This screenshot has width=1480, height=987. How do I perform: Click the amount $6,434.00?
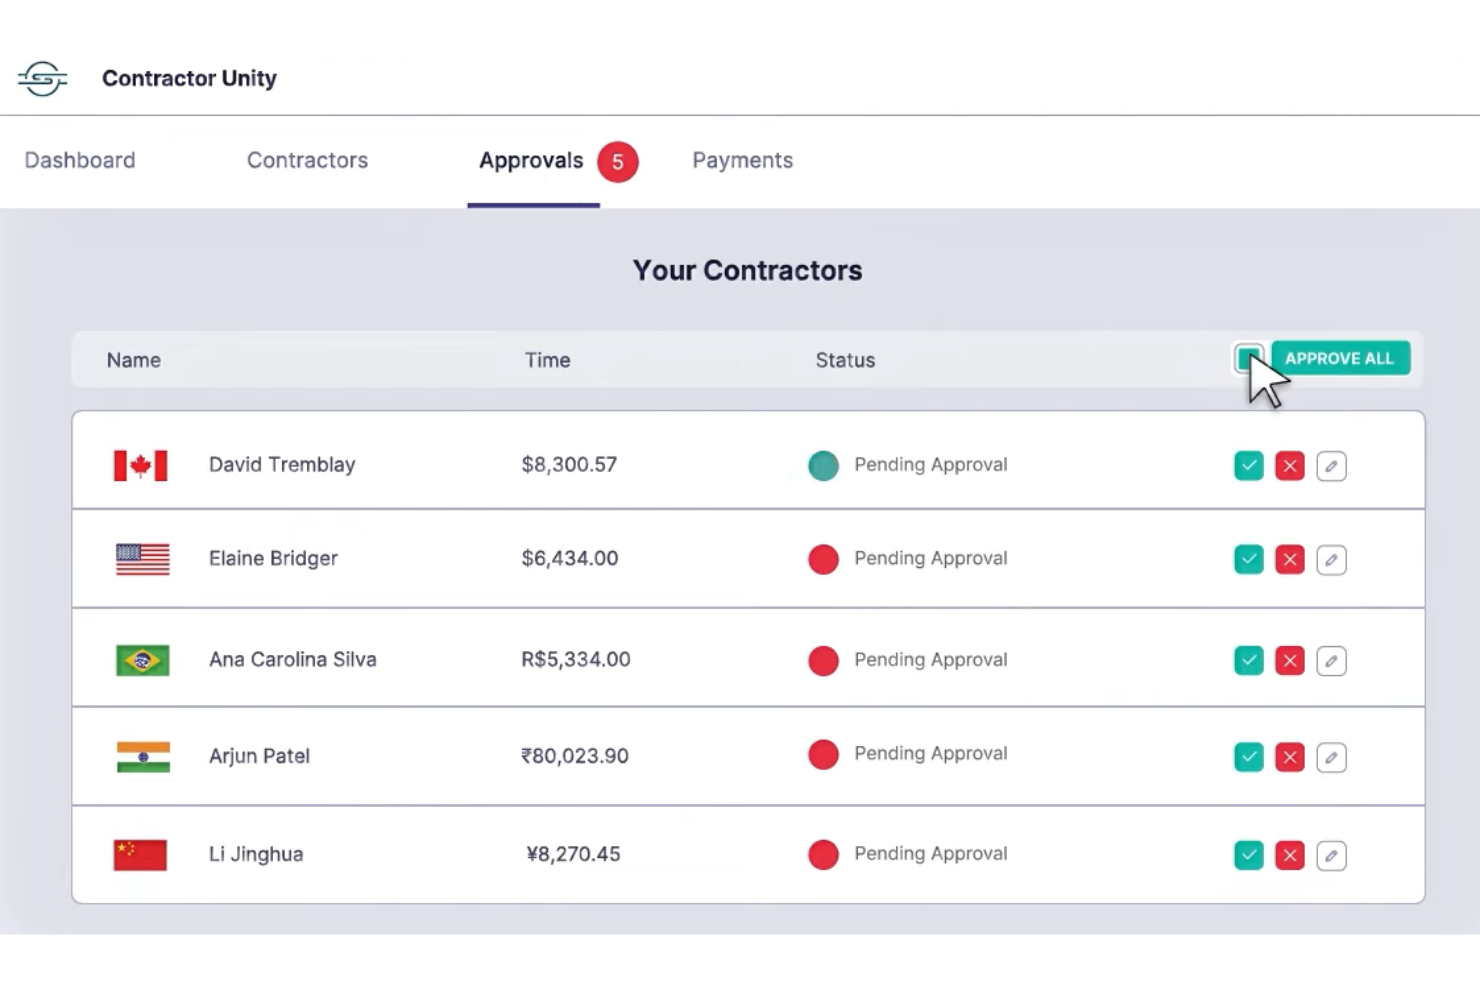[570, 558]
